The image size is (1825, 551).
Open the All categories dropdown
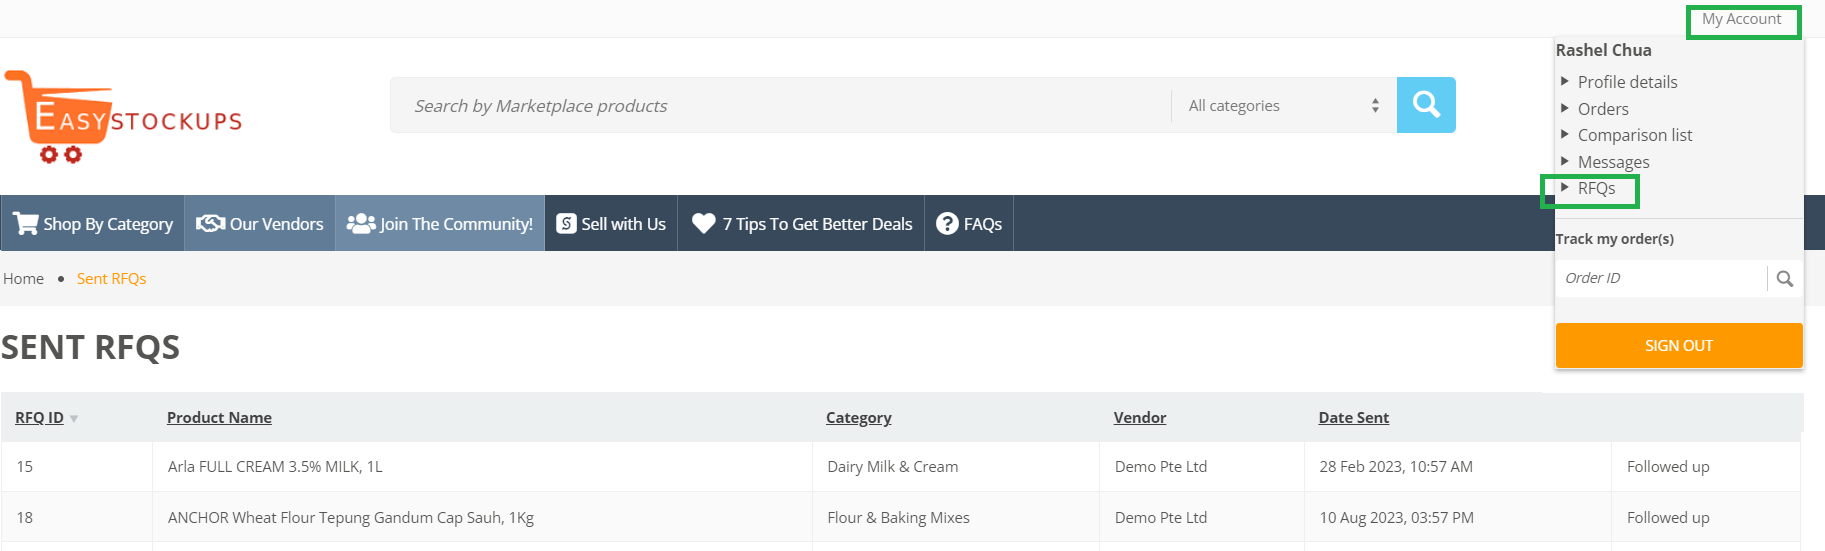coord(1283,106)
